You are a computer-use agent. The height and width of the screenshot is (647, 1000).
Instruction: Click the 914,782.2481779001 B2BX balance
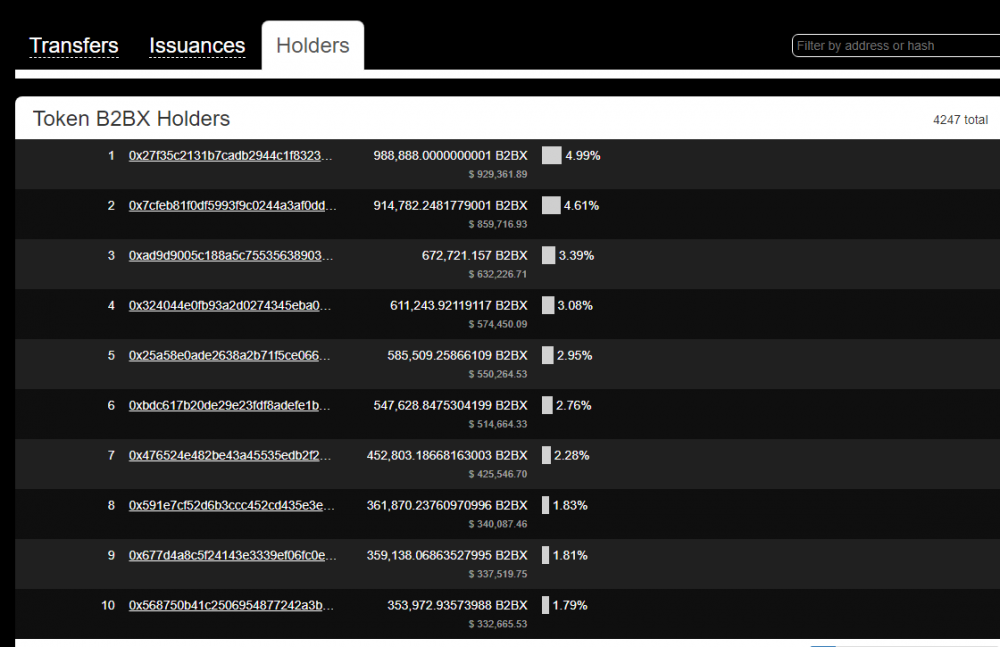450,205
